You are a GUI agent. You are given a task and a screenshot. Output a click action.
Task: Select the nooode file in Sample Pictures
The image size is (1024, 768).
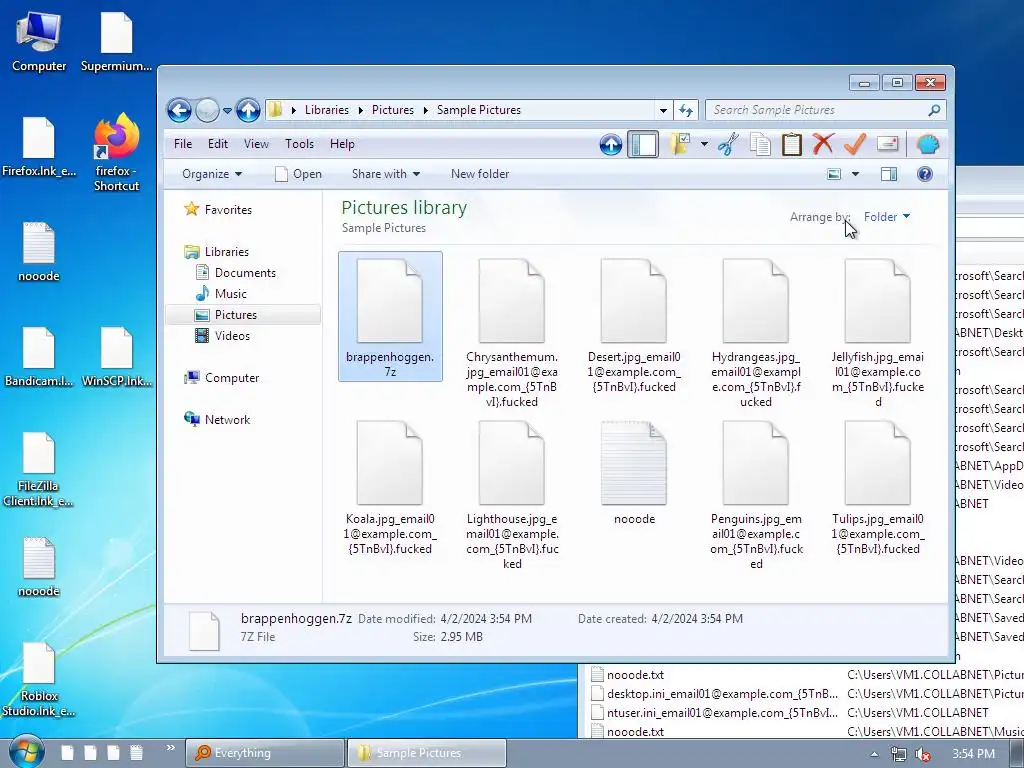[634, 472]
